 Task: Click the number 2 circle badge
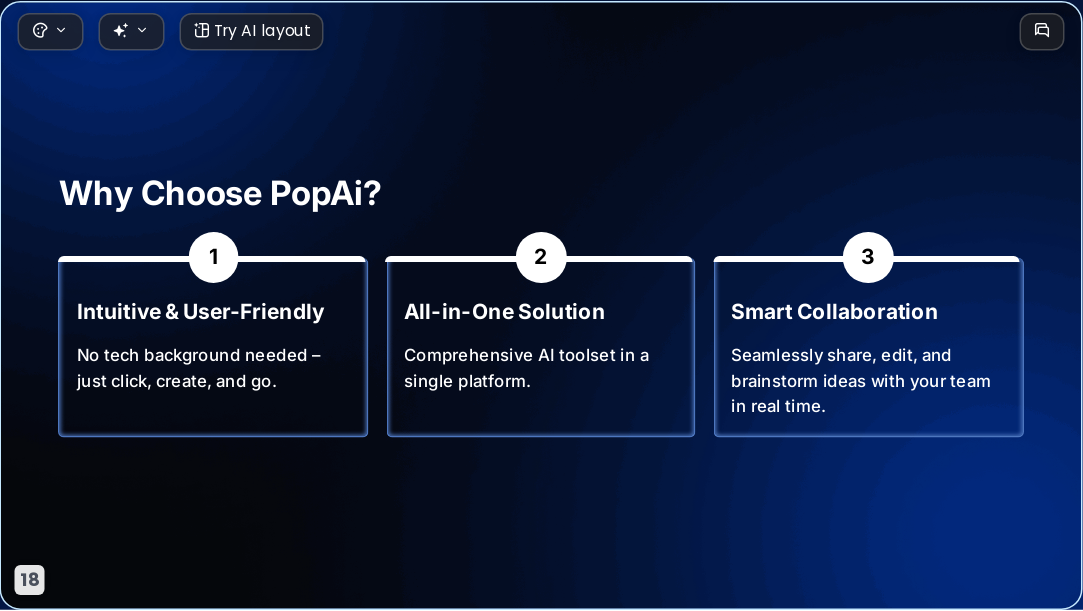[x=541, y=257]
